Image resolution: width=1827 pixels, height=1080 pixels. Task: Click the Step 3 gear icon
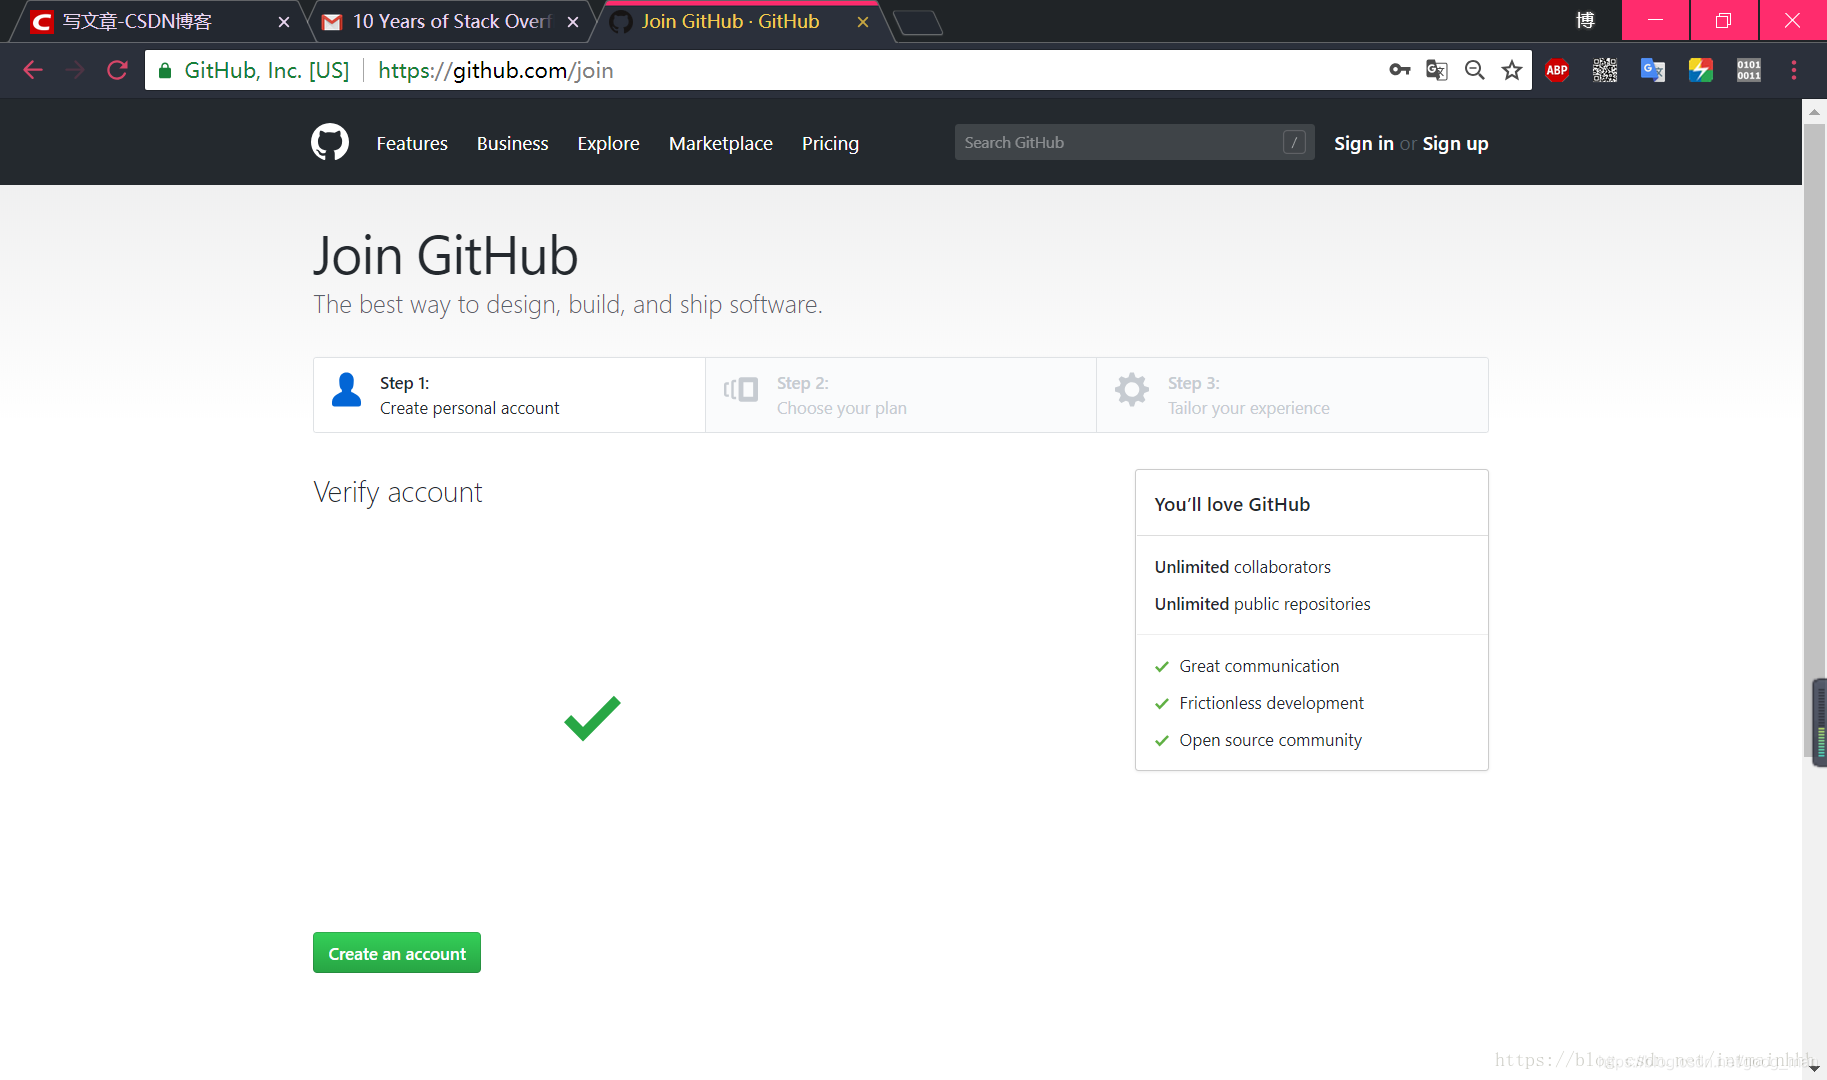click(1132, 390)
